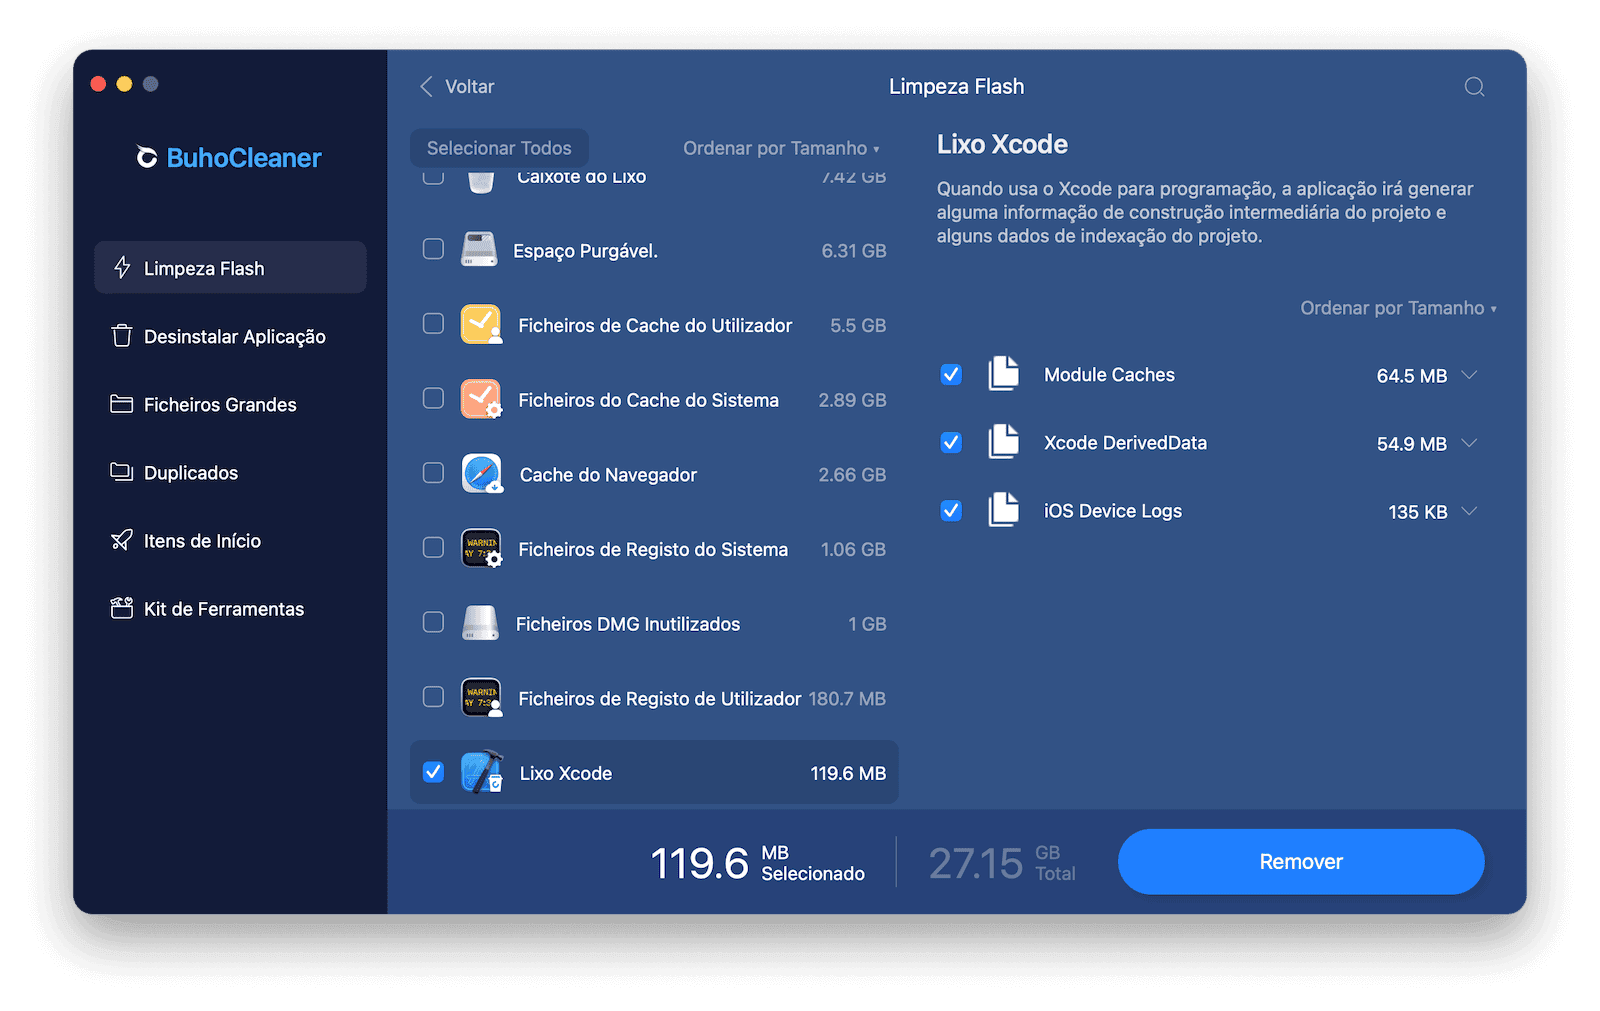
Task: Check the Ficheiros de Registo de Utilizador checkbox
Action: 433,697
